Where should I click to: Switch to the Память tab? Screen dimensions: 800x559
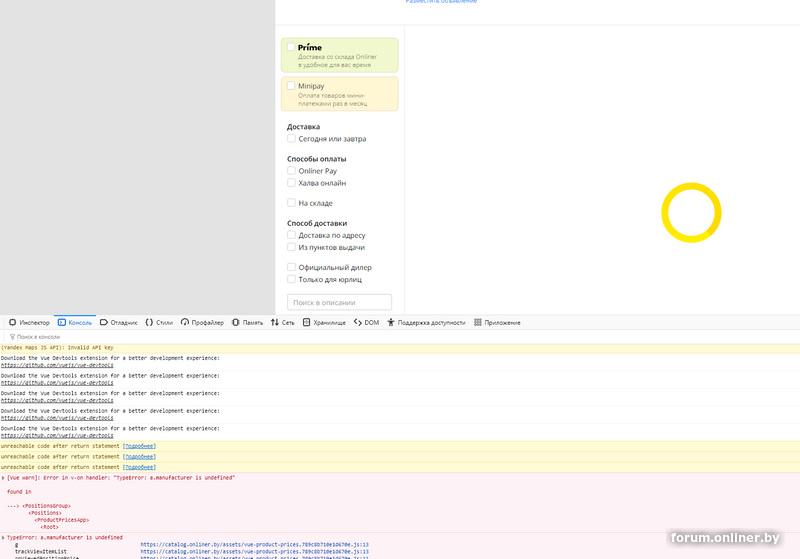(x=247, y=322)
